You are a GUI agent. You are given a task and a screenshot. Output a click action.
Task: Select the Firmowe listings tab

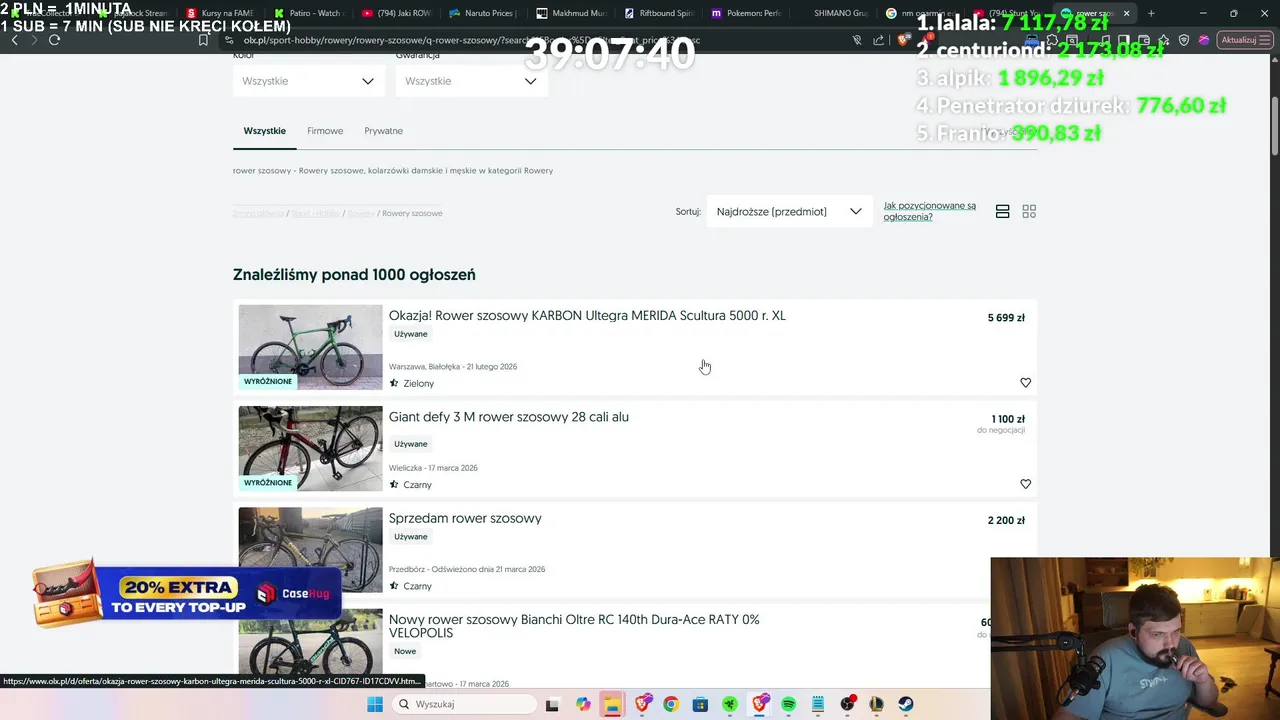pyautogui.click(x=325, y=131)
